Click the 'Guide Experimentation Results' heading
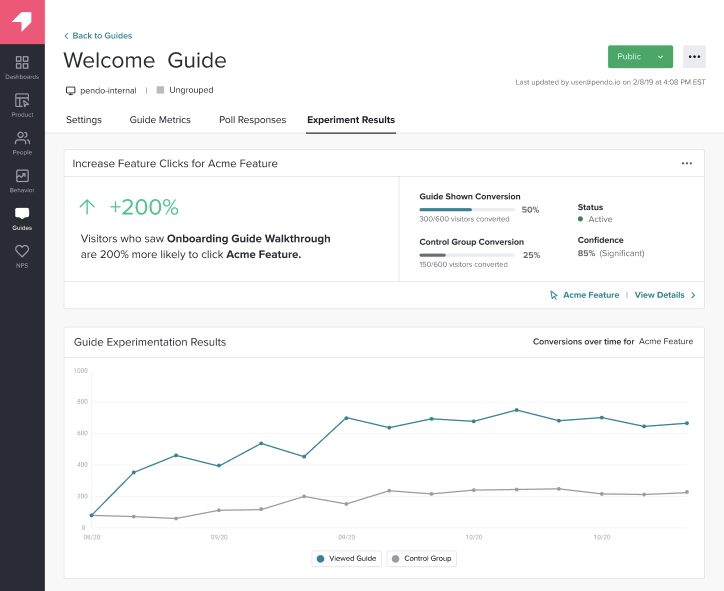The image size is (724, 591). [150, 342]
